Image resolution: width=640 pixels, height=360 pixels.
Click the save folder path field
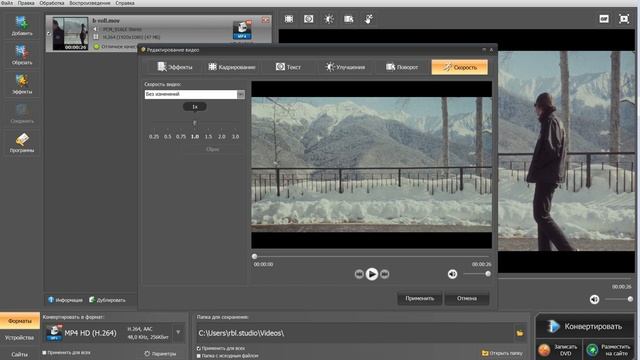354,333
